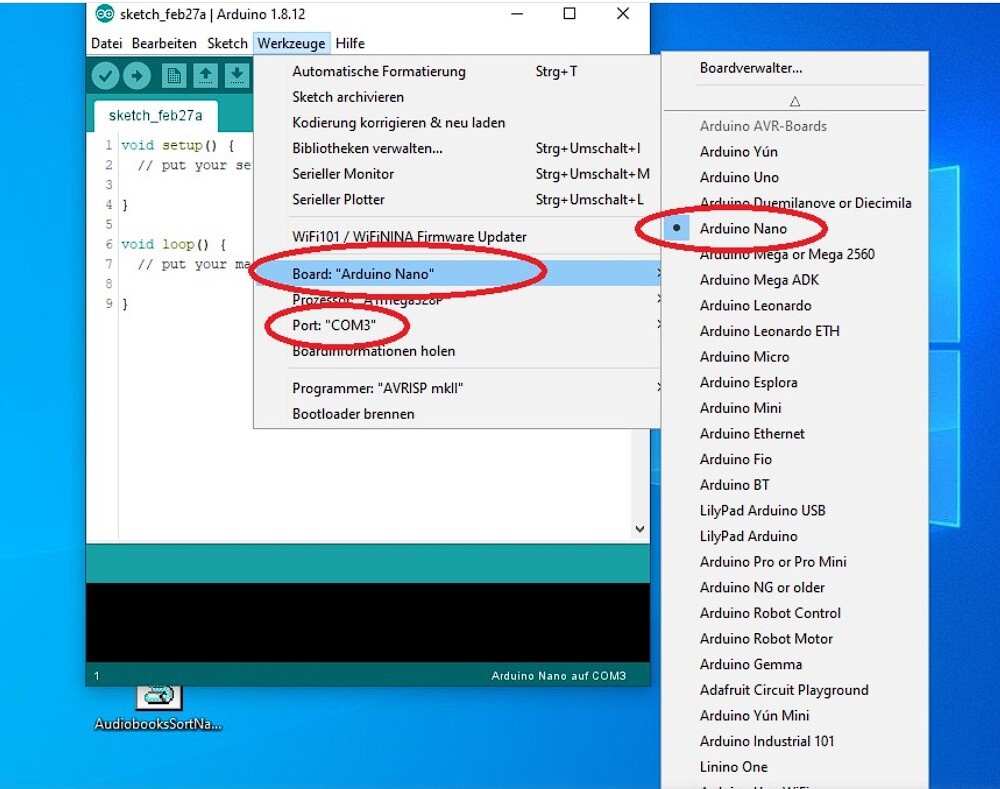Click the Arduino logo in title bar
Image resolution: width=1000 pixels, height=789 pixels.
tap(104, 14)
